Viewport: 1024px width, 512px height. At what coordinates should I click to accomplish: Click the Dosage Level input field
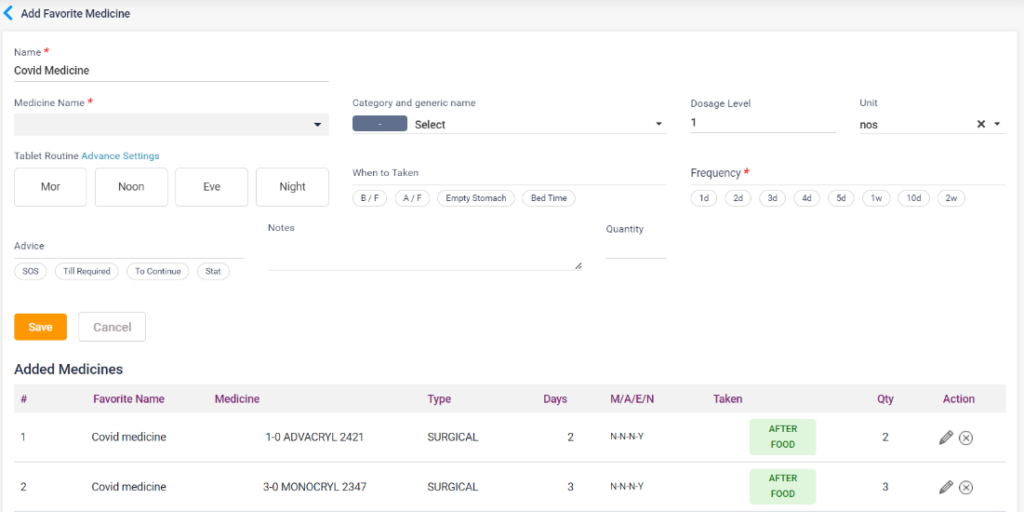click(x=762, y=123)
